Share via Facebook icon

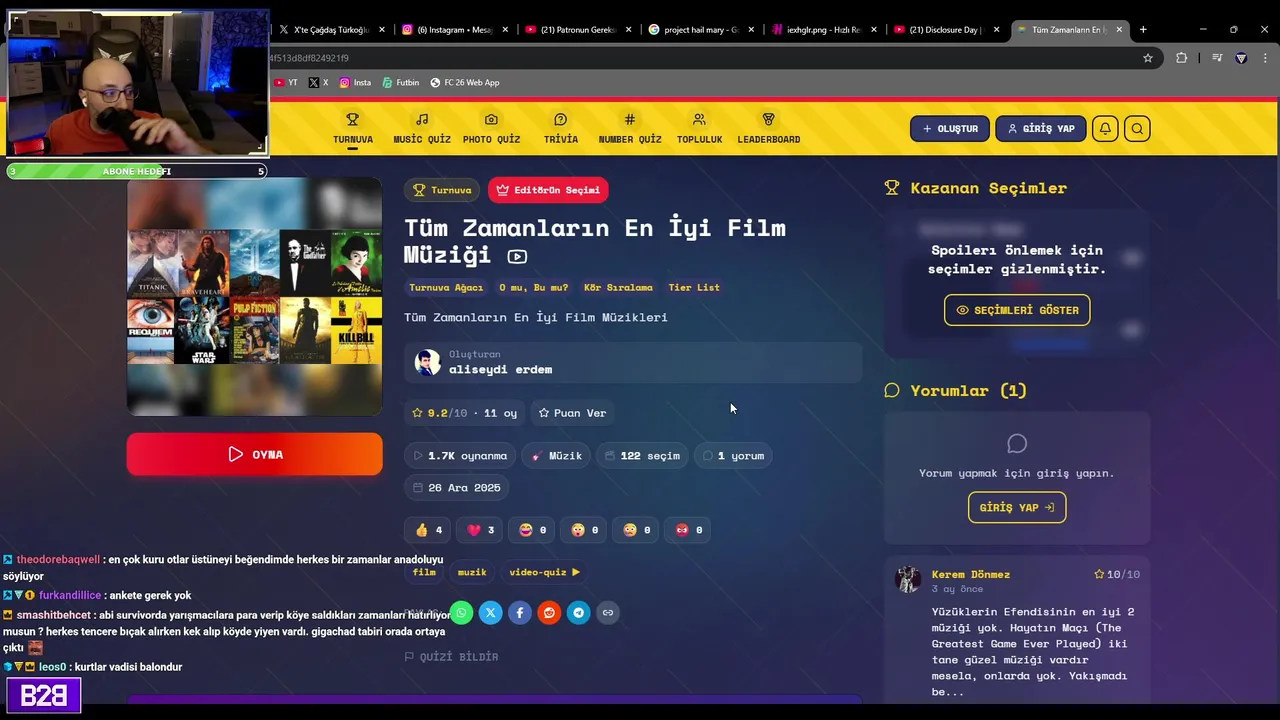pyautogui.click(x=520, y=613)
